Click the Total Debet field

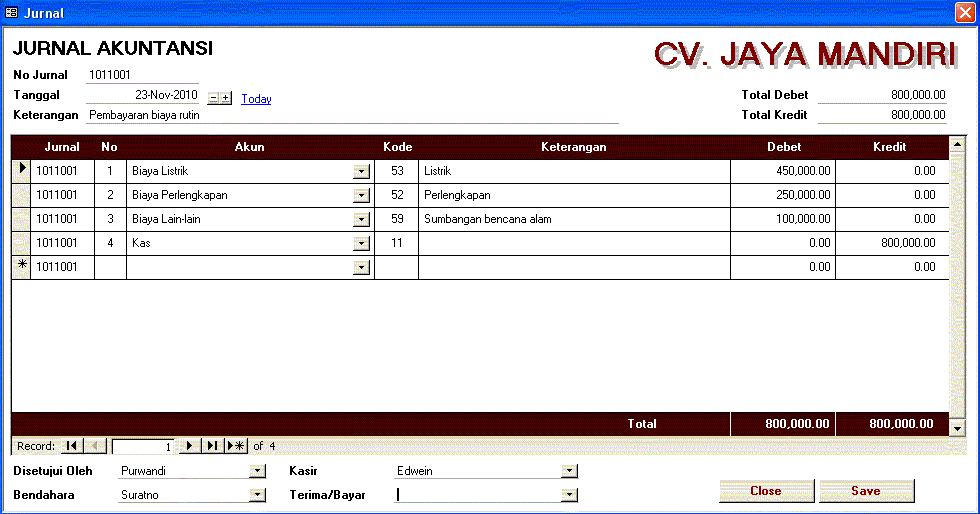click(x=882, y=95)
